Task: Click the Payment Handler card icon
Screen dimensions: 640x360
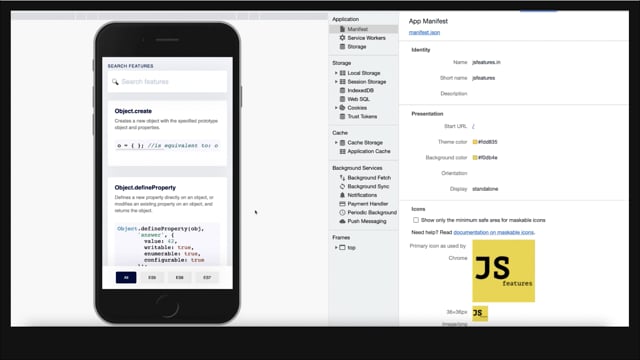Action: pos(342,204)
